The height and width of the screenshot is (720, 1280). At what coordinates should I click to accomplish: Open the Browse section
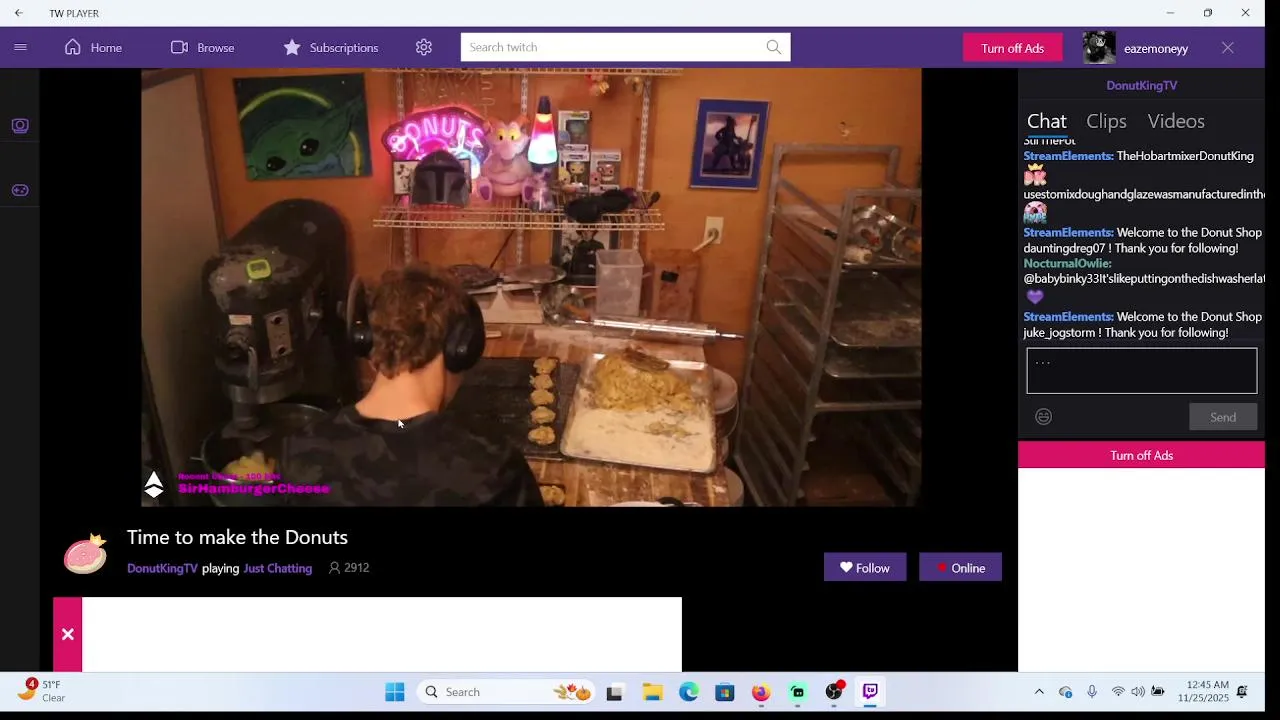(x=202, y=47)
